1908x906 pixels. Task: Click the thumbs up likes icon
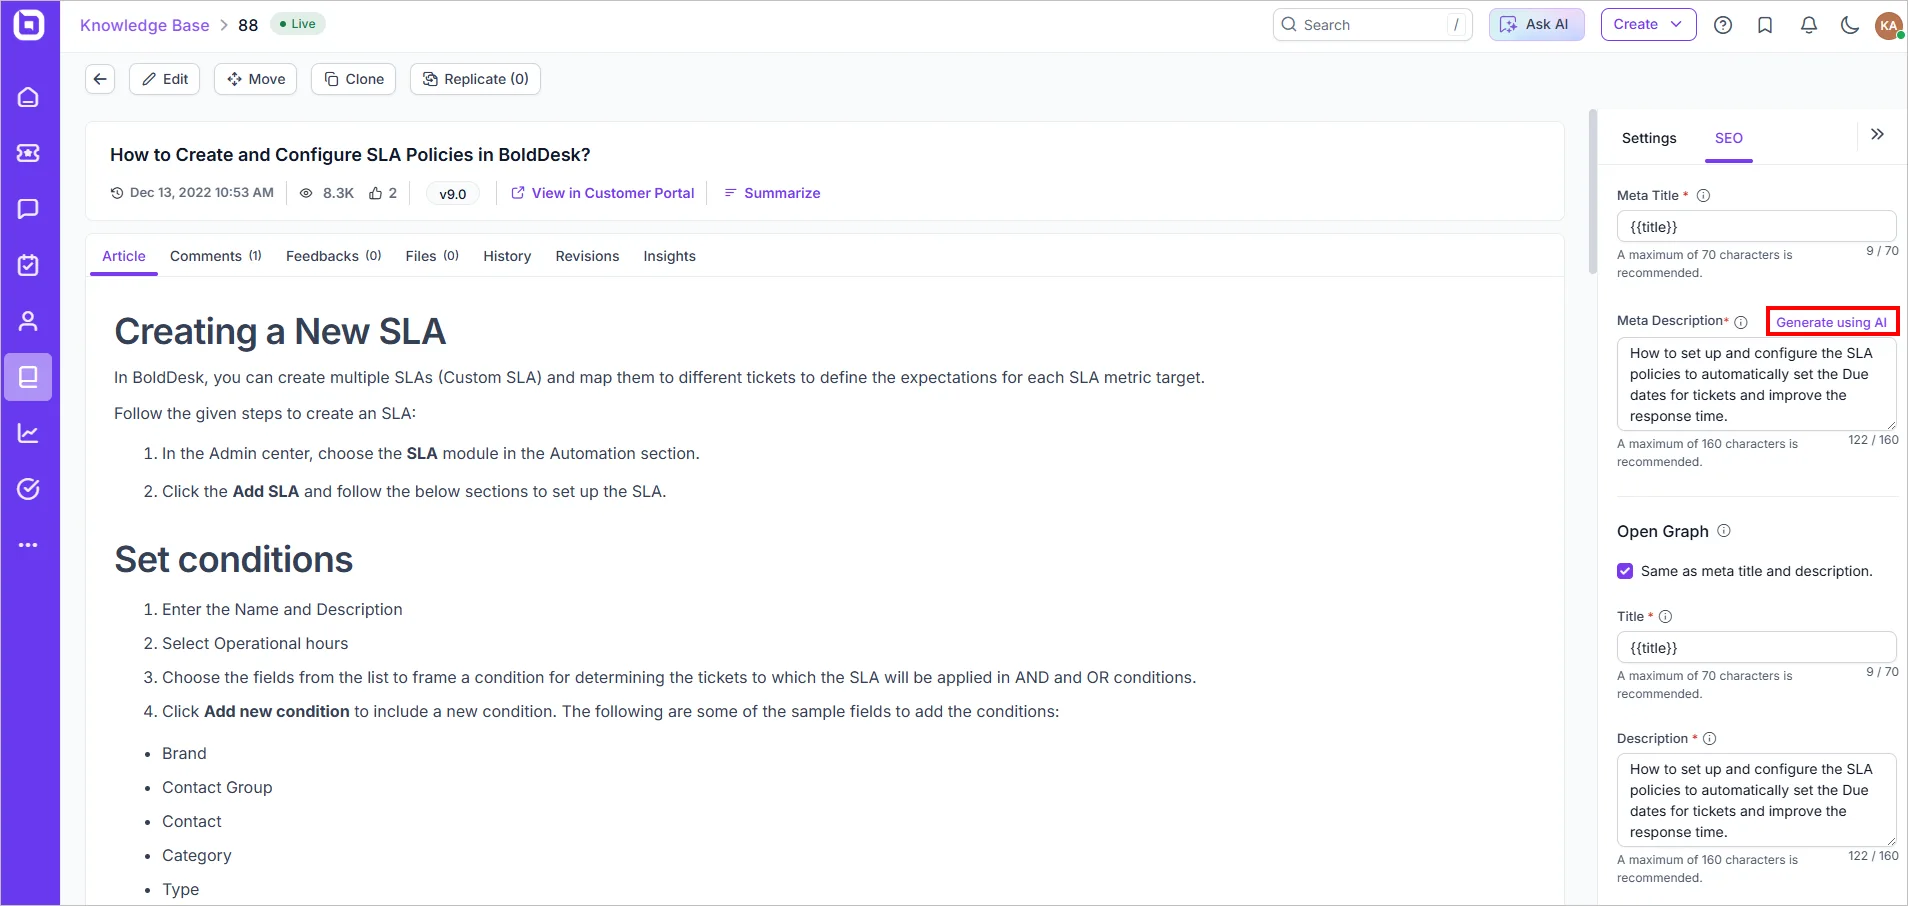(376, 193)
